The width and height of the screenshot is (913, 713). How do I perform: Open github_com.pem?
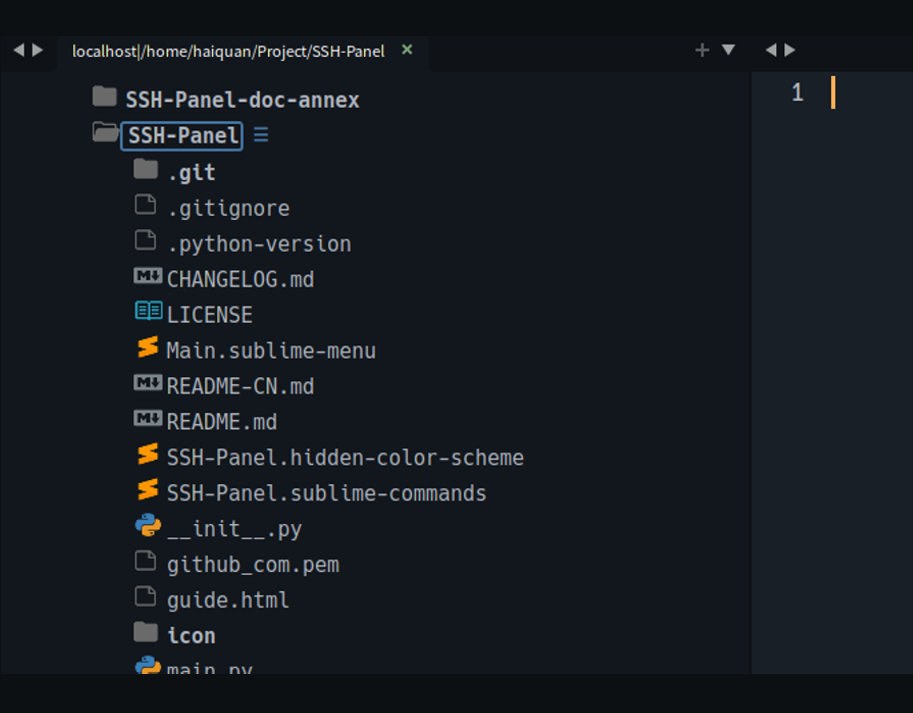point(253,565)
